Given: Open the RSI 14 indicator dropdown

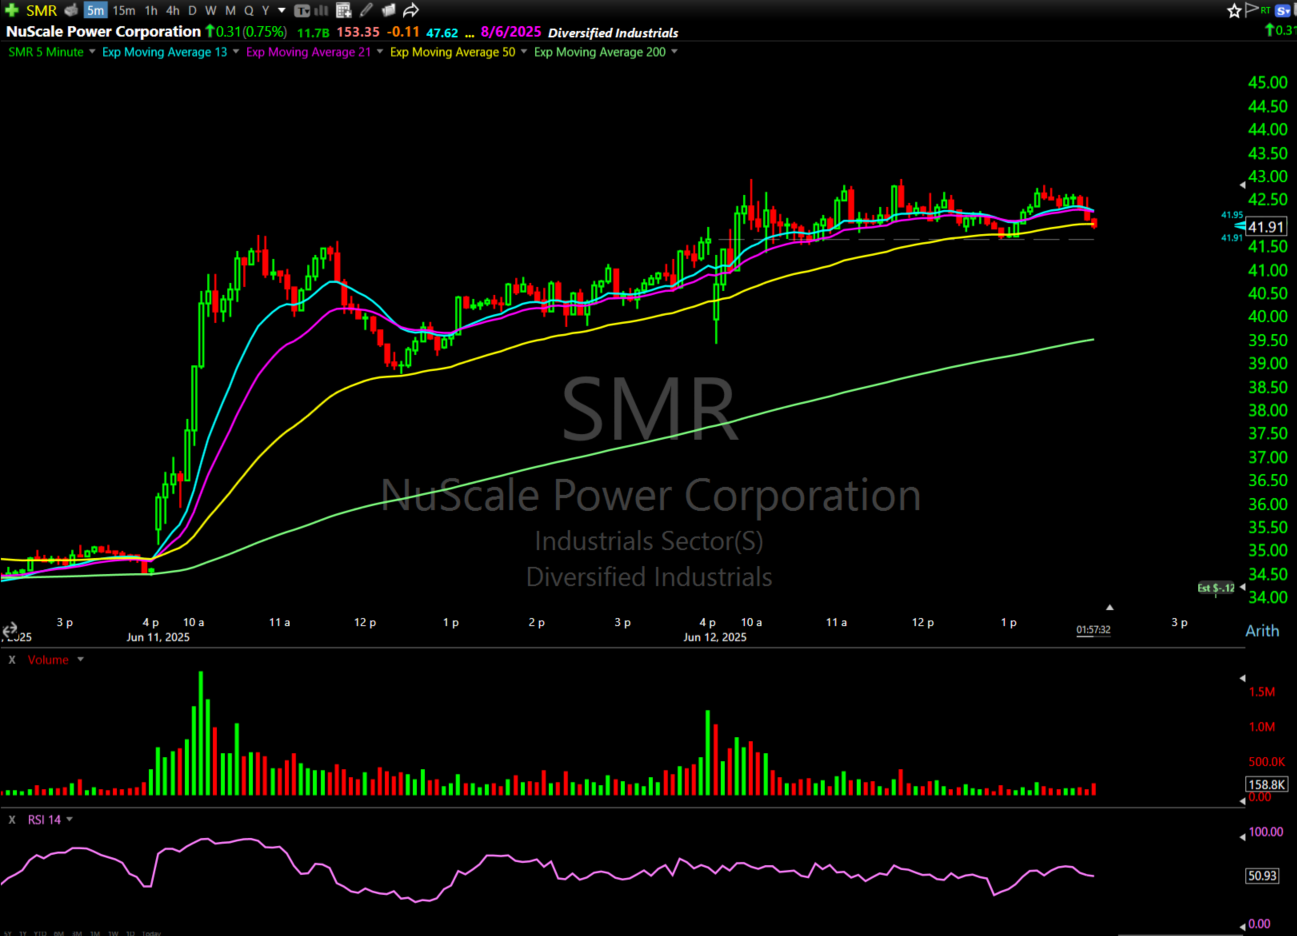Looking at the screenshot, I should pyautogui.click(x=70, y=820).
